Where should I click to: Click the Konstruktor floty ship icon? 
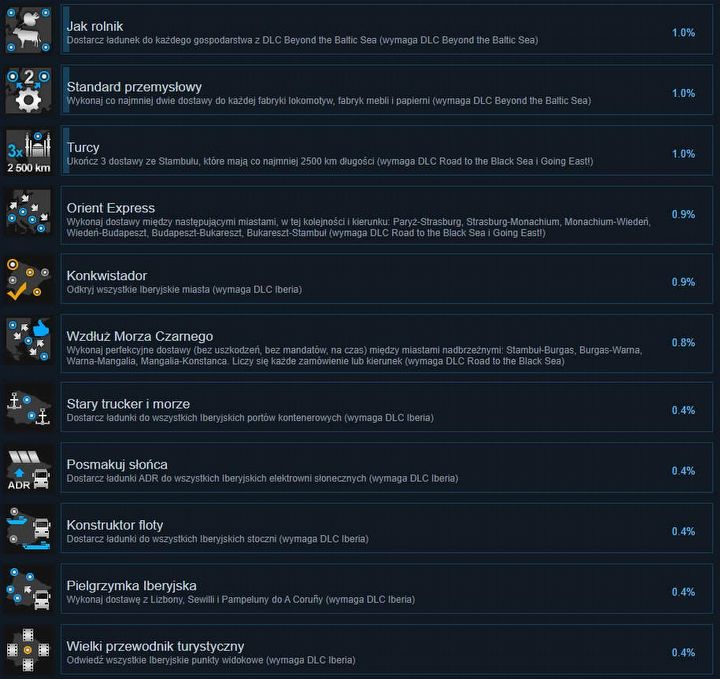28,528
